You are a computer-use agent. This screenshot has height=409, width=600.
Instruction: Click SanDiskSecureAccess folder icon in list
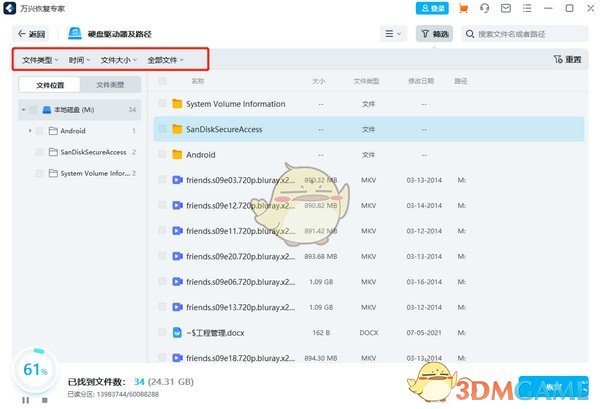177,129
